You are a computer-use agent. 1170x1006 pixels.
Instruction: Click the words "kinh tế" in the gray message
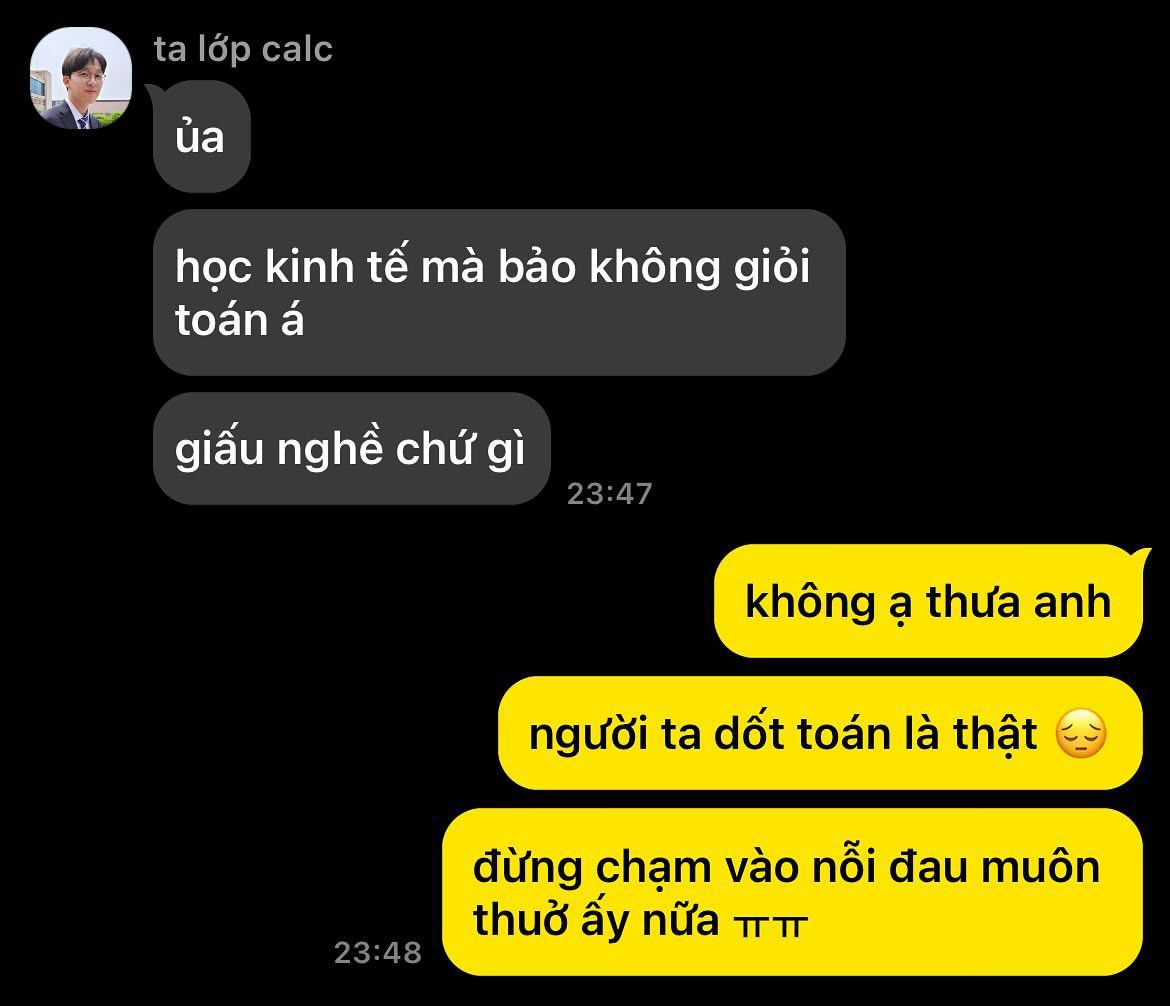pos(337,266)
